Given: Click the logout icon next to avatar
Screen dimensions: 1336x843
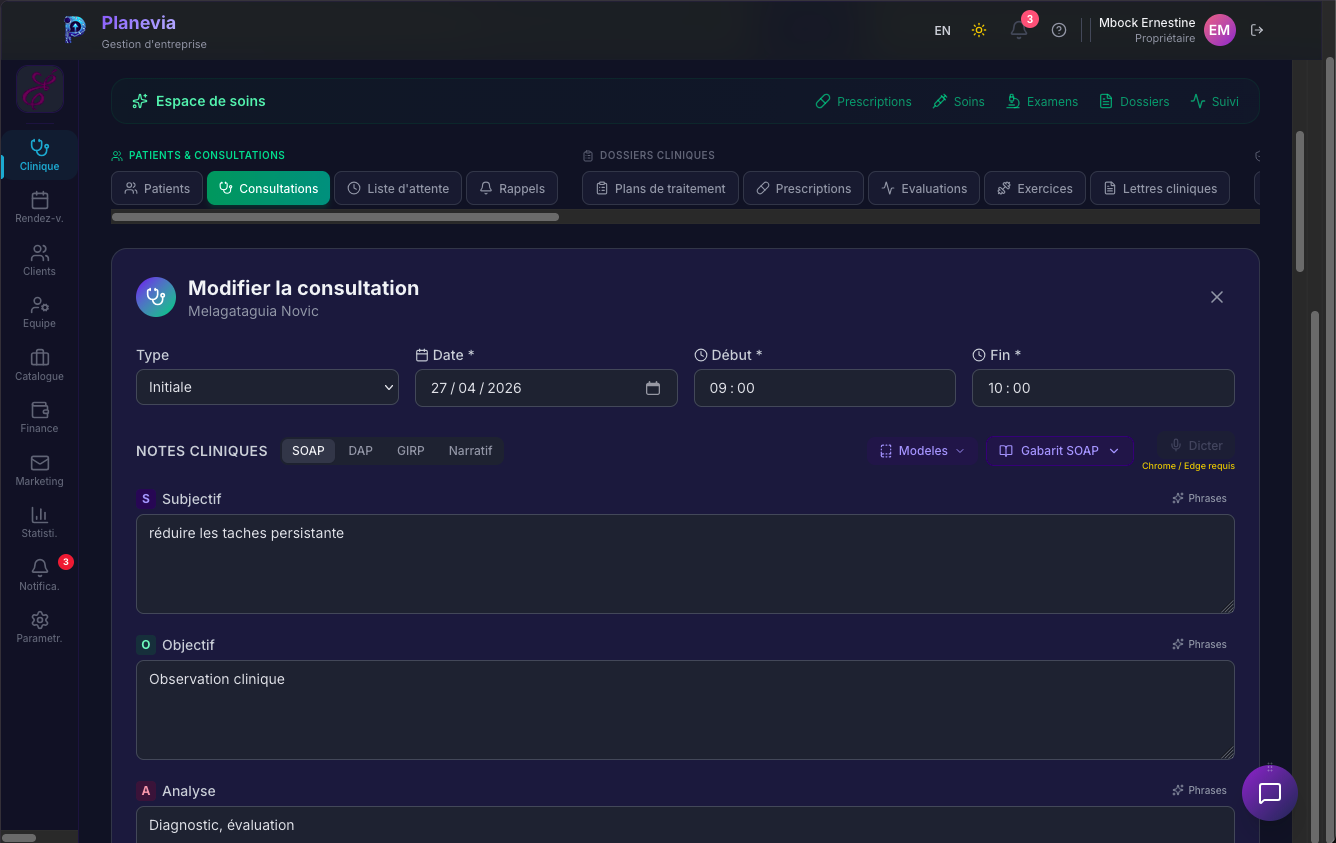Looking at the screenshot, I should point(1257,30).
